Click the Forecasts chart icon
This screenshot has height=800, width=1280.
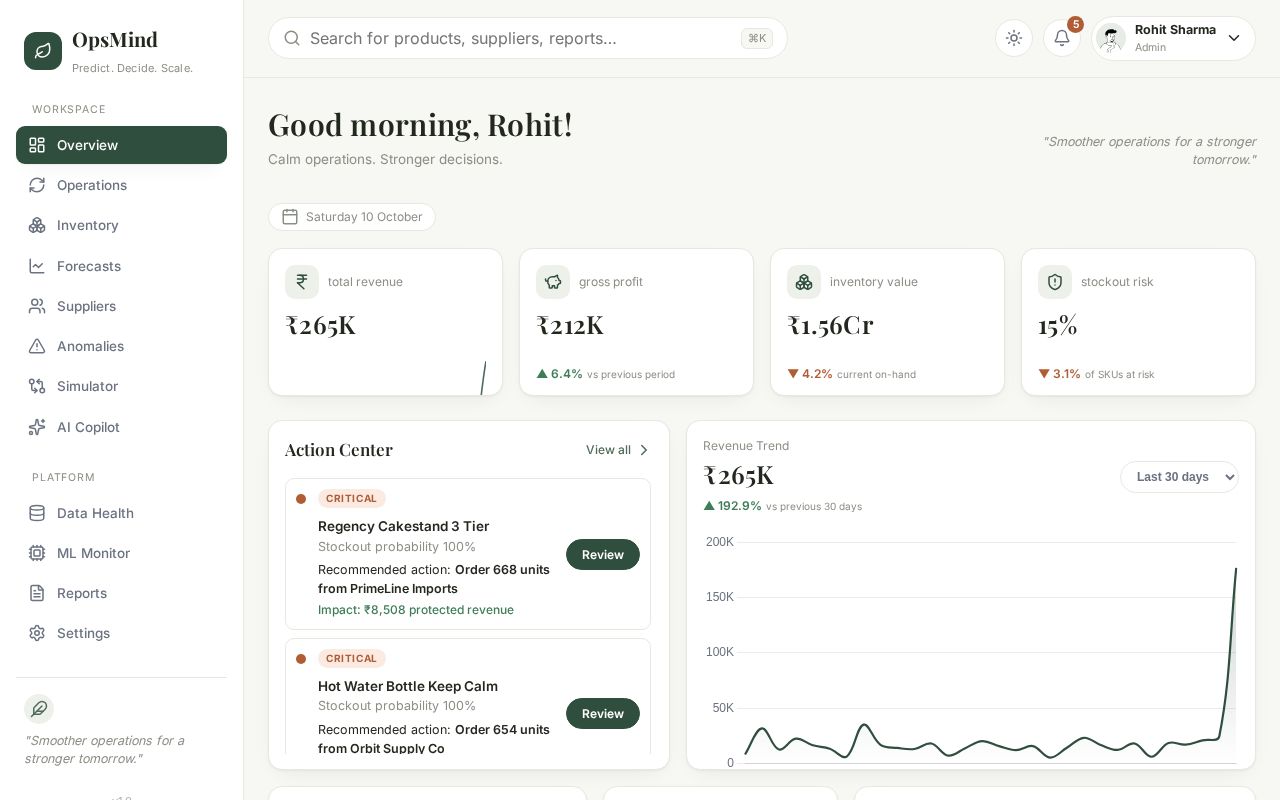pos(37,266)
